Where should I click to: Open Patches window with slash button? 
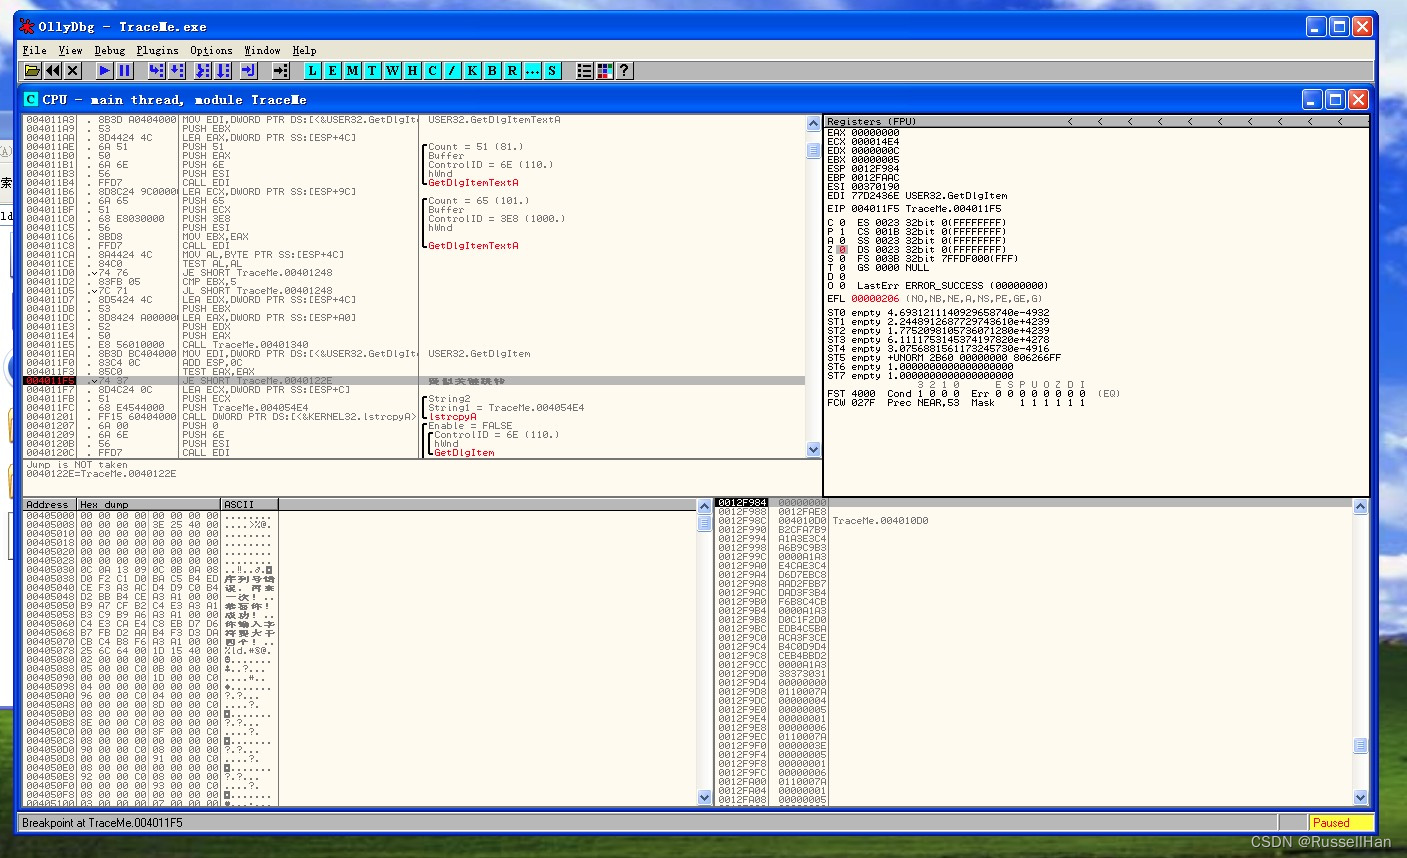point(452,71)
